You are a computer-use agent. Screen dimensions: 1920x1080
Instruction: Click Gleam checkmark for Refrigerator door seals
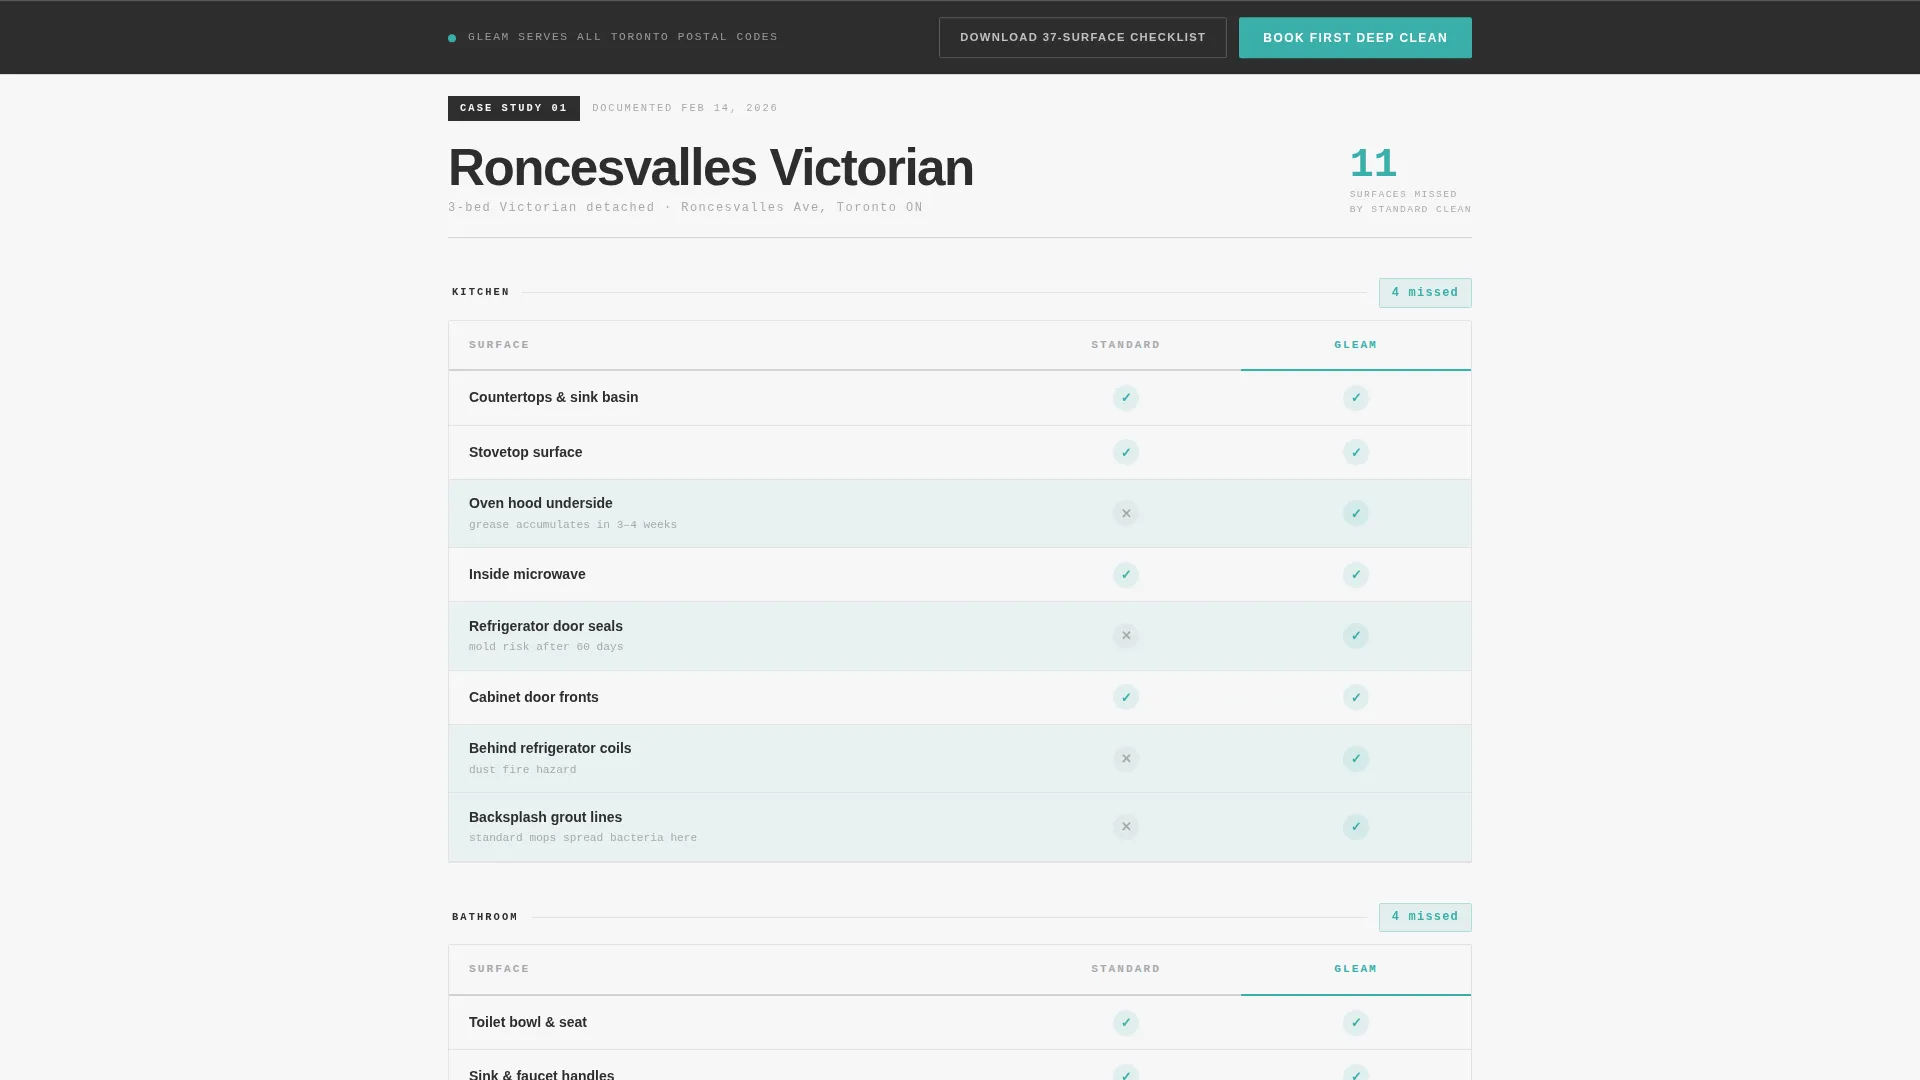click(1356, 636)
